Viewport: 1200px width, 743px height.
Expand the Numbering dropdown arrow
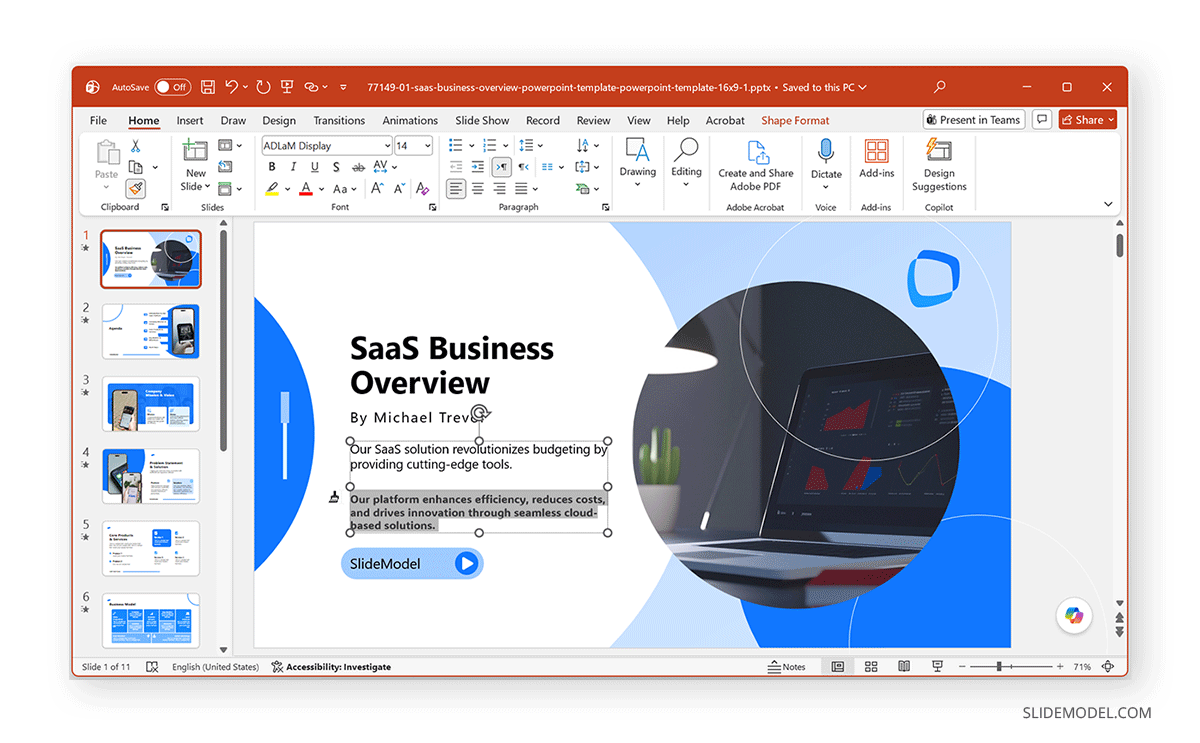click(507, 146)
